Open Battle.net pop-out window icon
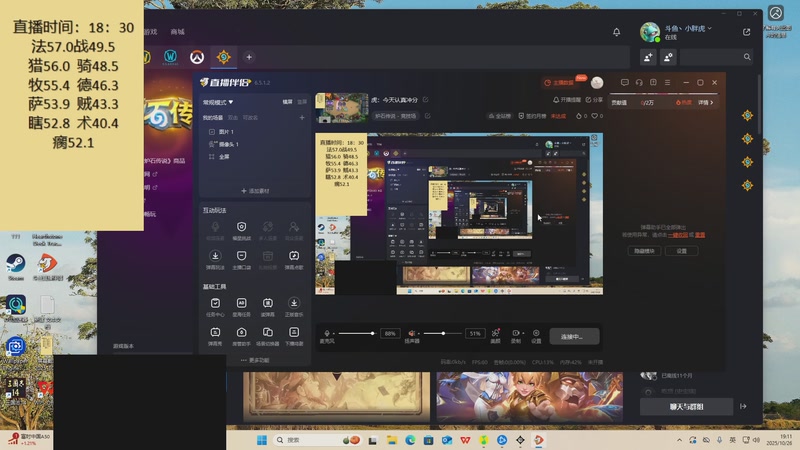Image resolution: width=800 pixels, height=450 pixels. pyautogui.click(x=746, y=32)
